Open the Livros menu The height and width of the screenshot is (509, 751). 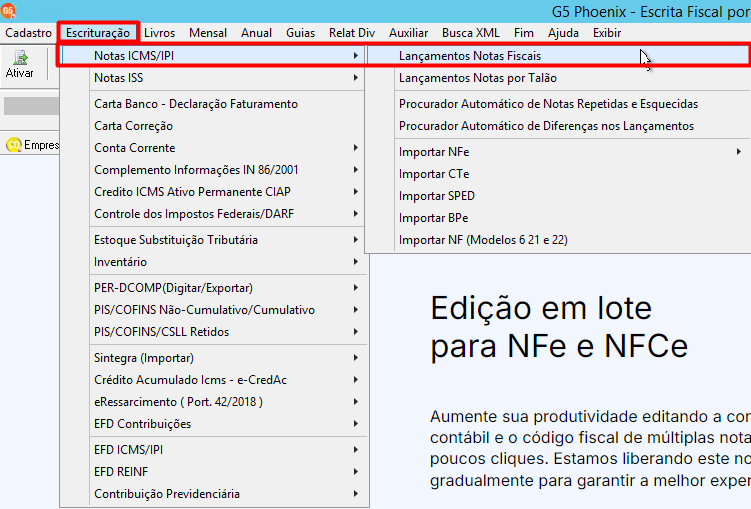point(159,33)
